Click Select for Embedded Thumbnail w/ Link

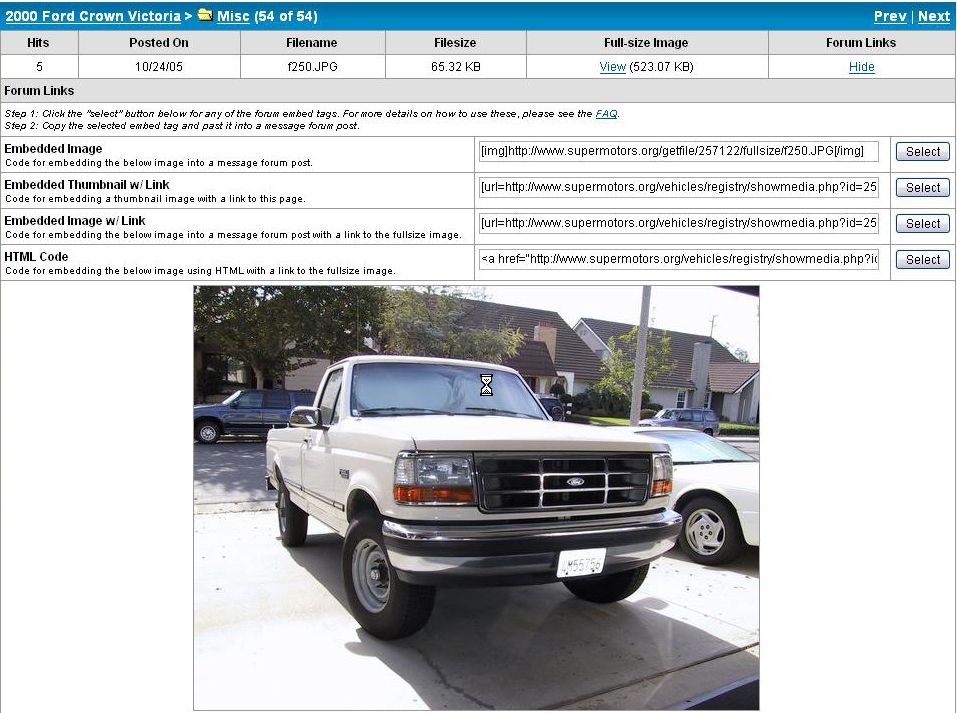(922, 187)
